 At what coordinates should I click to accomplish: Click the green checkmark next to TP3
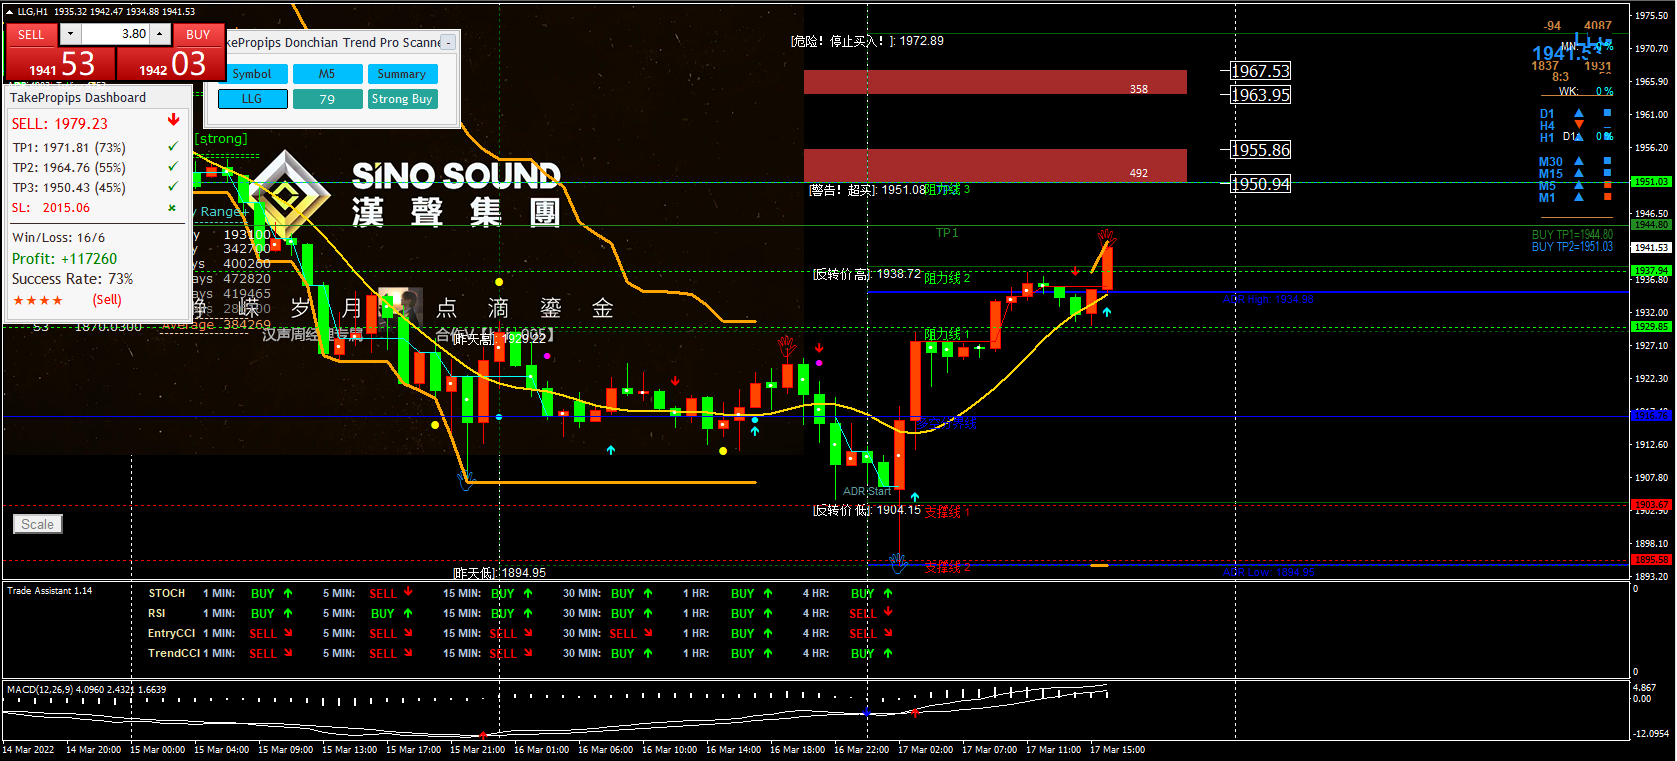point(173,187)
